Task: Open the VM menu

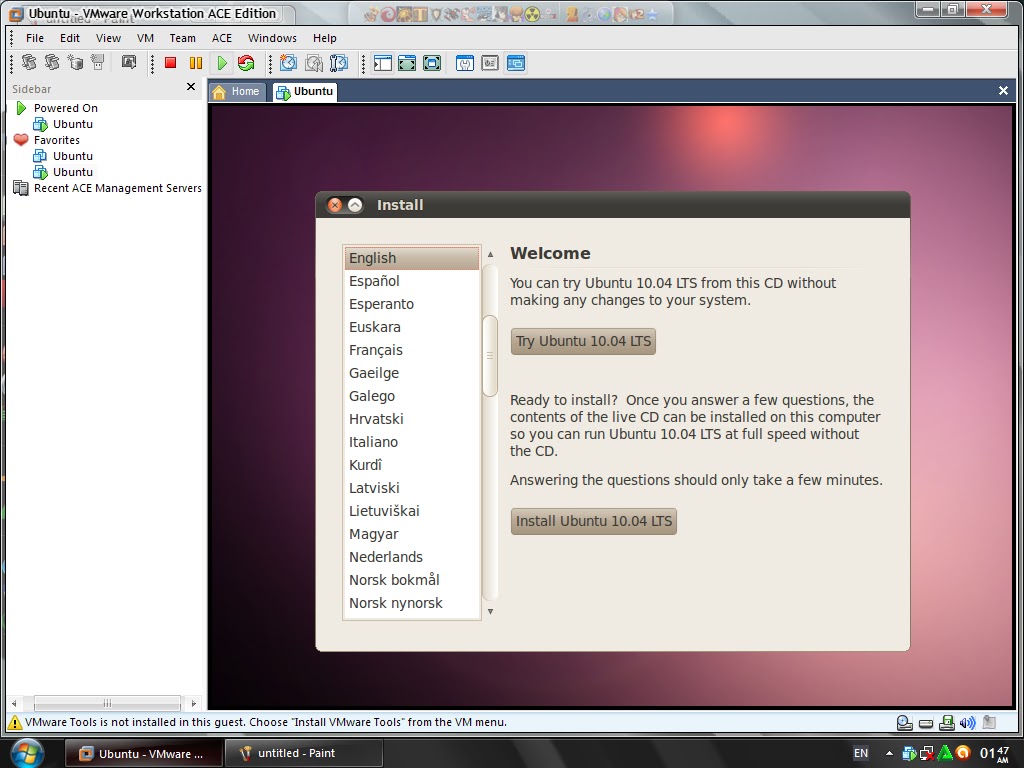Action: pos(145,38)
